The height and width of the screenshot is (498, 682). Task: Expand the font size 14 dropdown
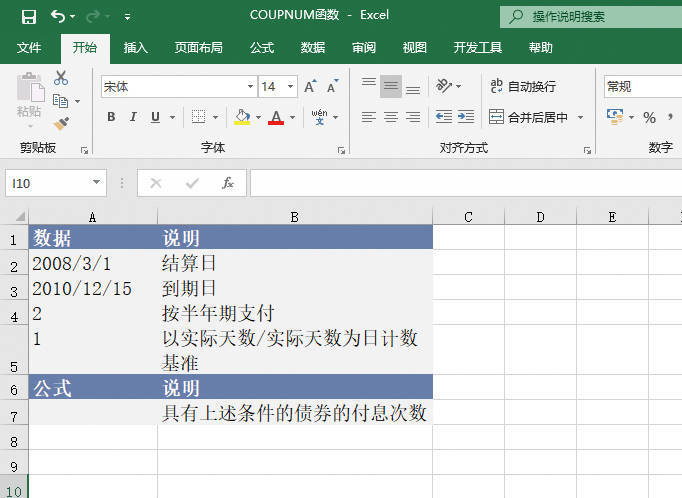click(291, 87)
